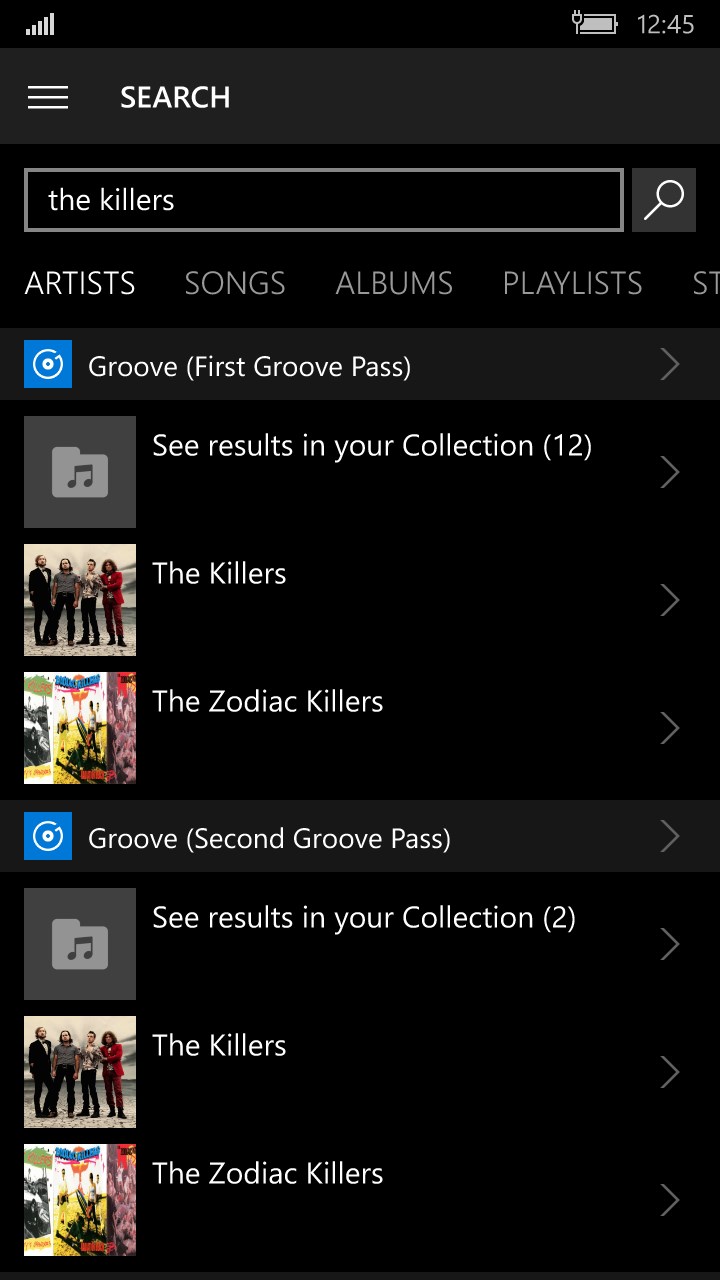Open chevron next to Collection (12) results
Viewport: 720px width, 1280px height.
[670, 472]
